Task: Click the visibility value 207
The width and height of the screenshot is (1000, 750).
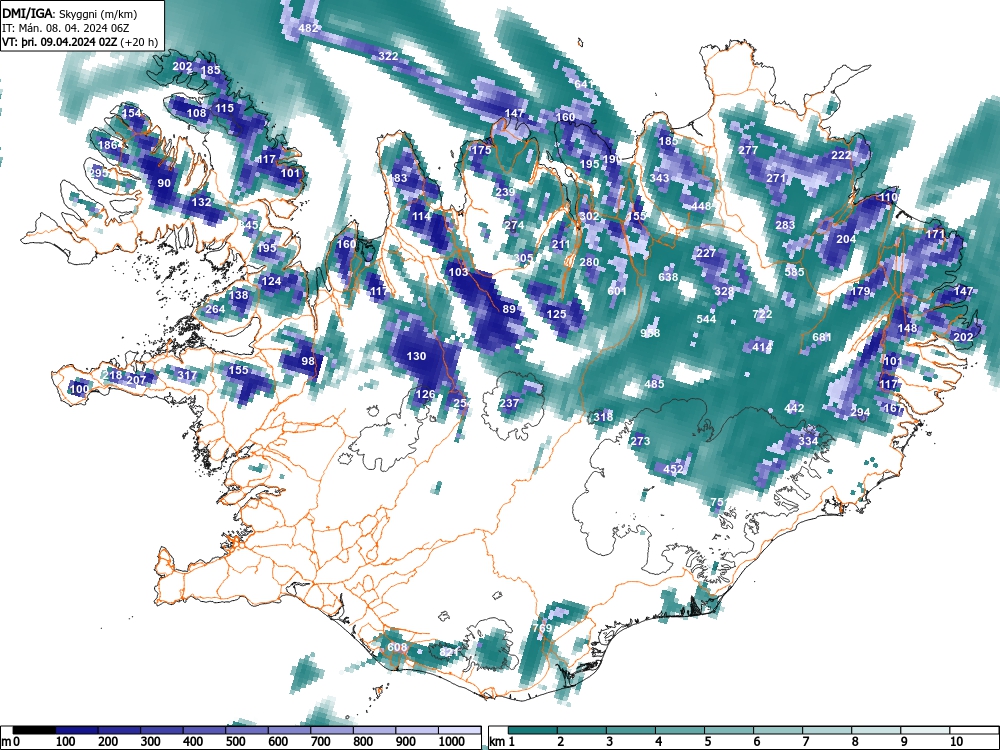Action: [137, 380]
